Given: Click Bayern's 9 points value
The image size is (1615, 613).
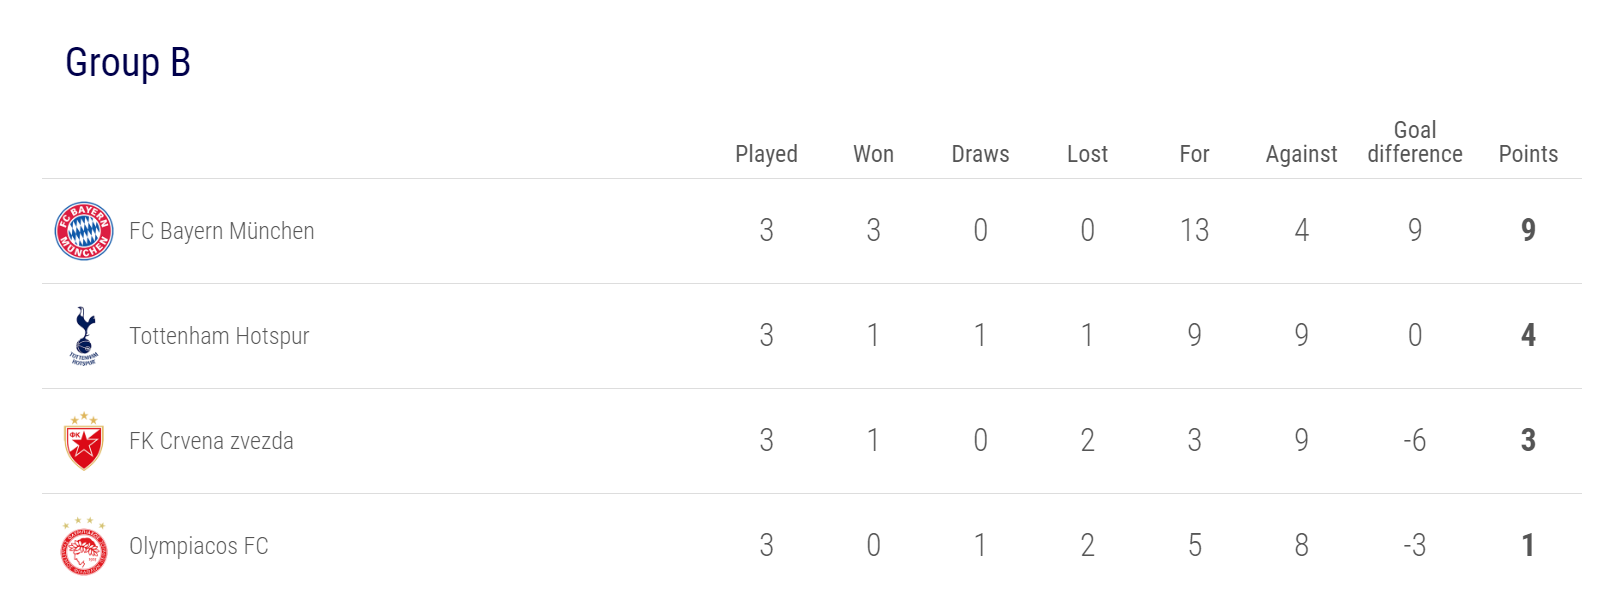Looking at the screenshot, I should pyautogui.click(x=1528, y=230).
